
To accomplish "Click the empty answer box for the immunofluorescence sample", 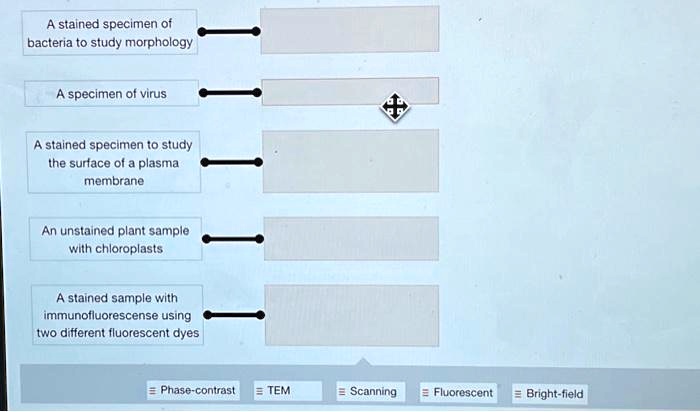I will 349,316.
